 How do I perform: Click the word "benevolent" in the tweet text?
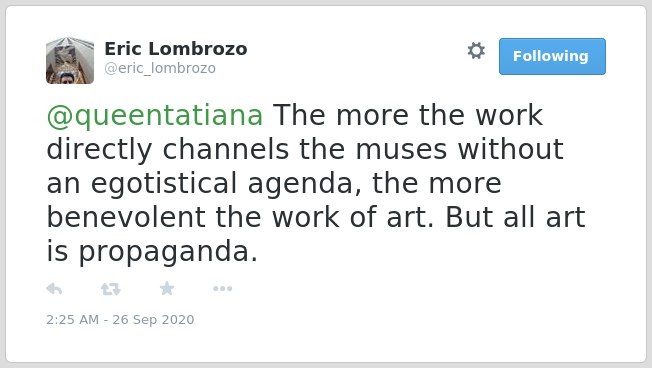click(x=126, y=217)
